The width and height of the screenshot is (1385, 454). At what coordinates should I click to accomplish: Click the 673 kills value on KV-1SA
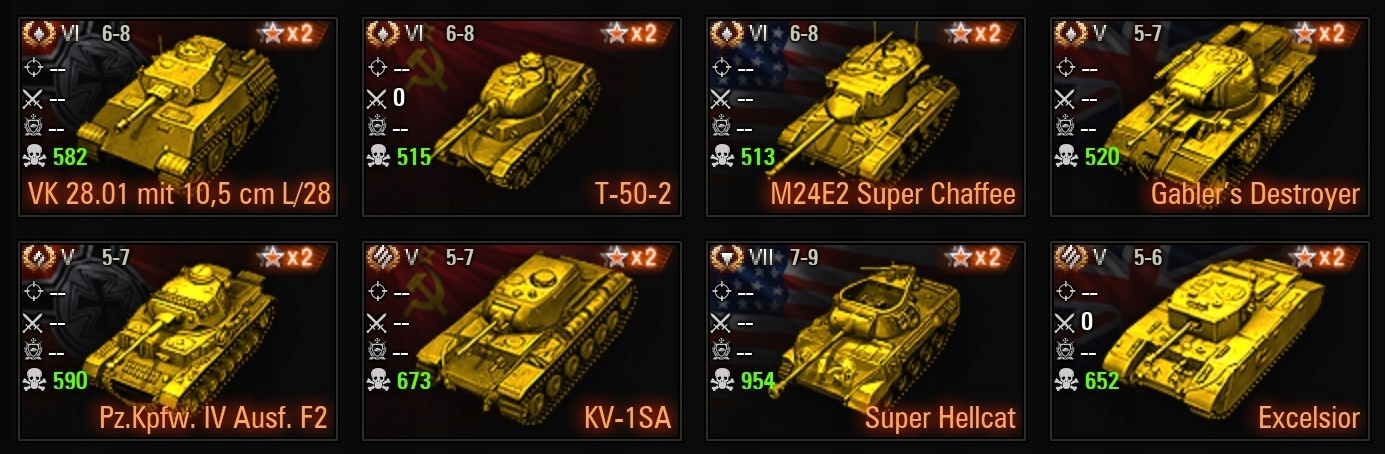coord(413,380)
